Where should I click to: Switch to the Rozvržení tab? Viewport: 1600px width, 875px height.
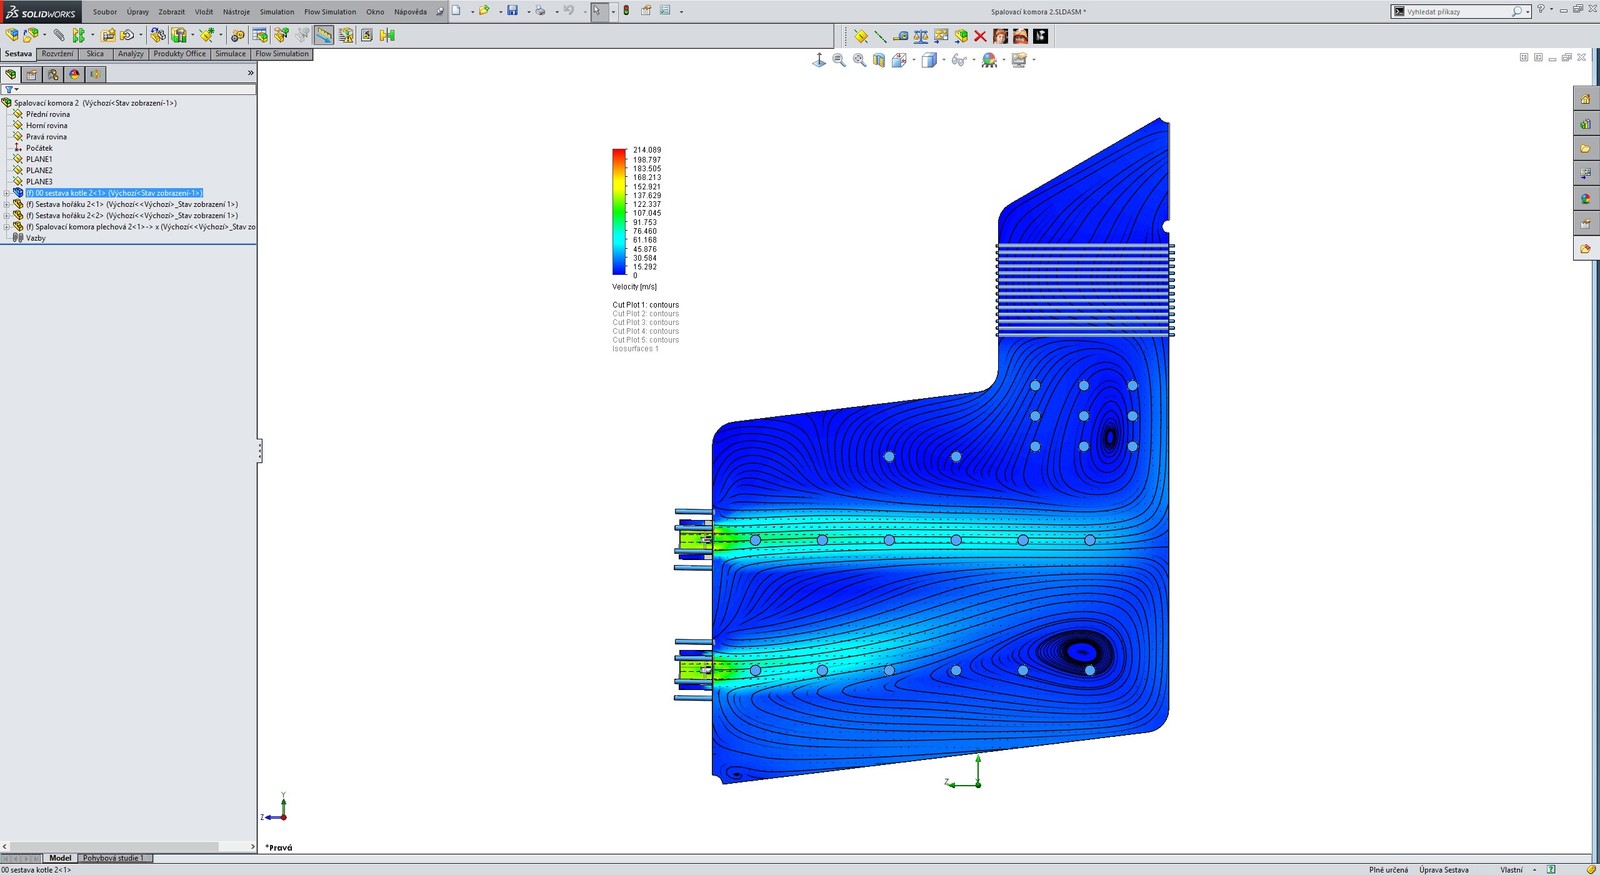(x=57, y=54)
